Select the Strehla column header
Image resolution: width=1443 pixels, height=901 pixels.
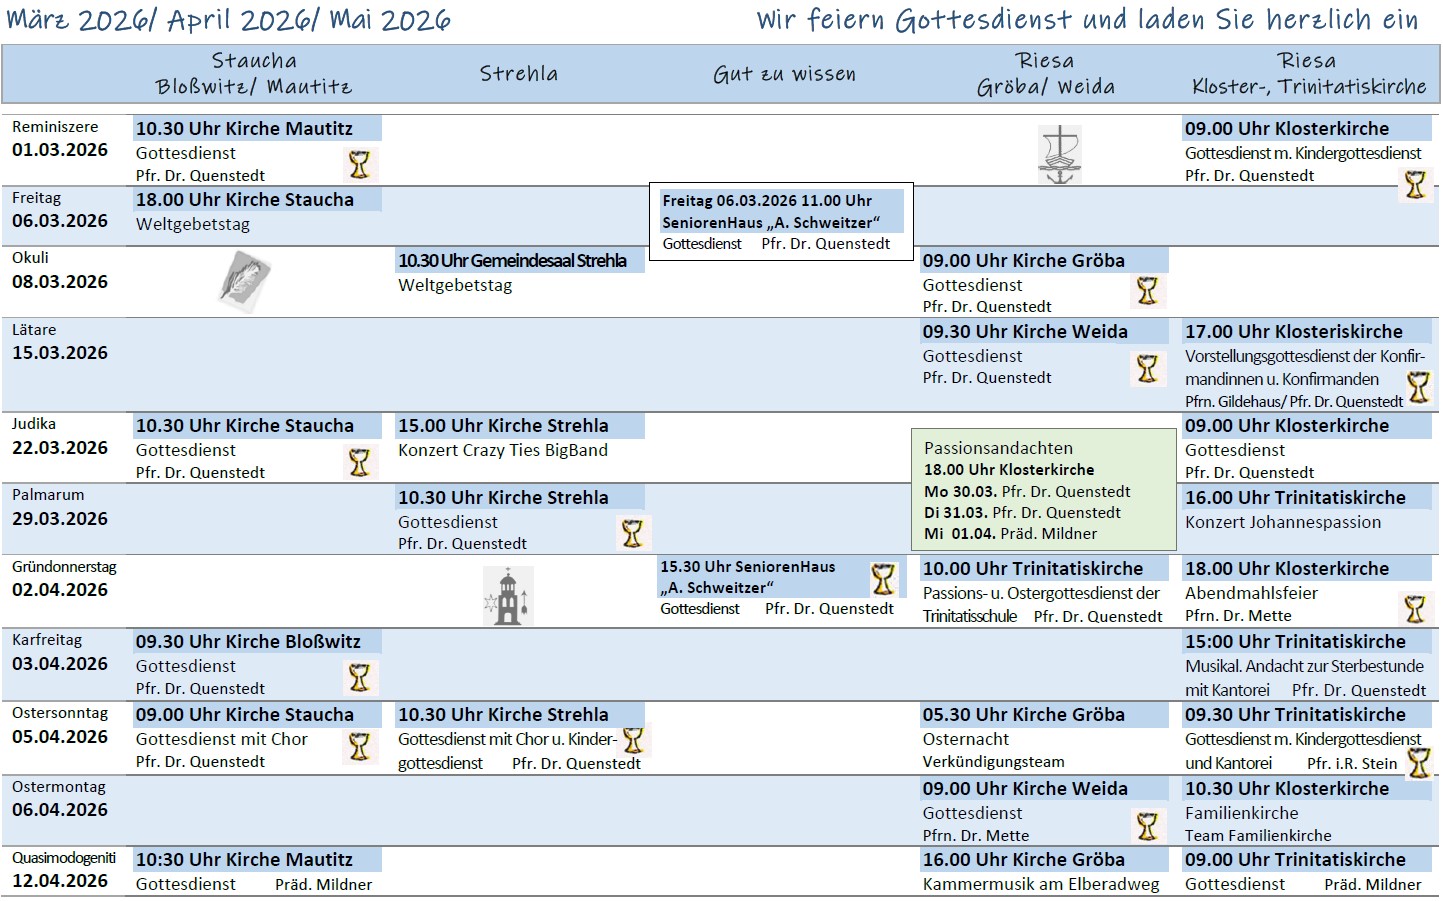518,74
